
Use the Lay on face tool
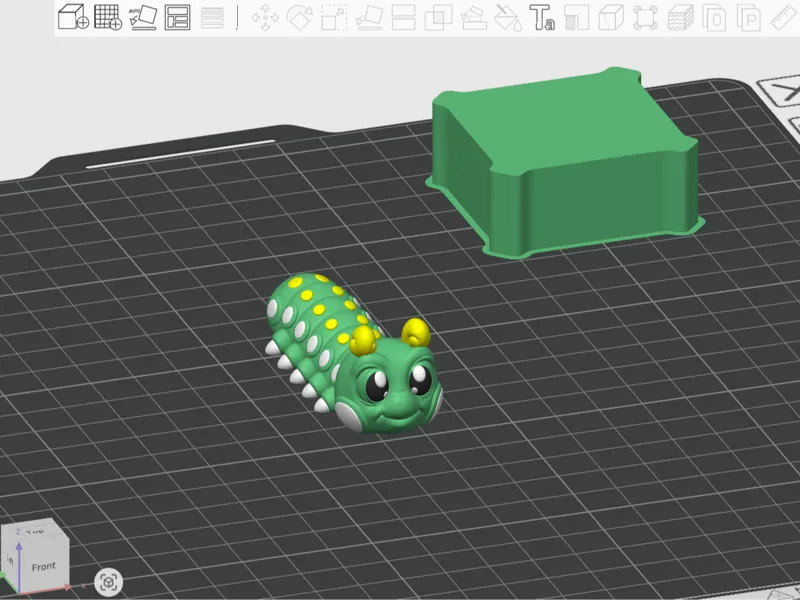[x=369, y=17]
